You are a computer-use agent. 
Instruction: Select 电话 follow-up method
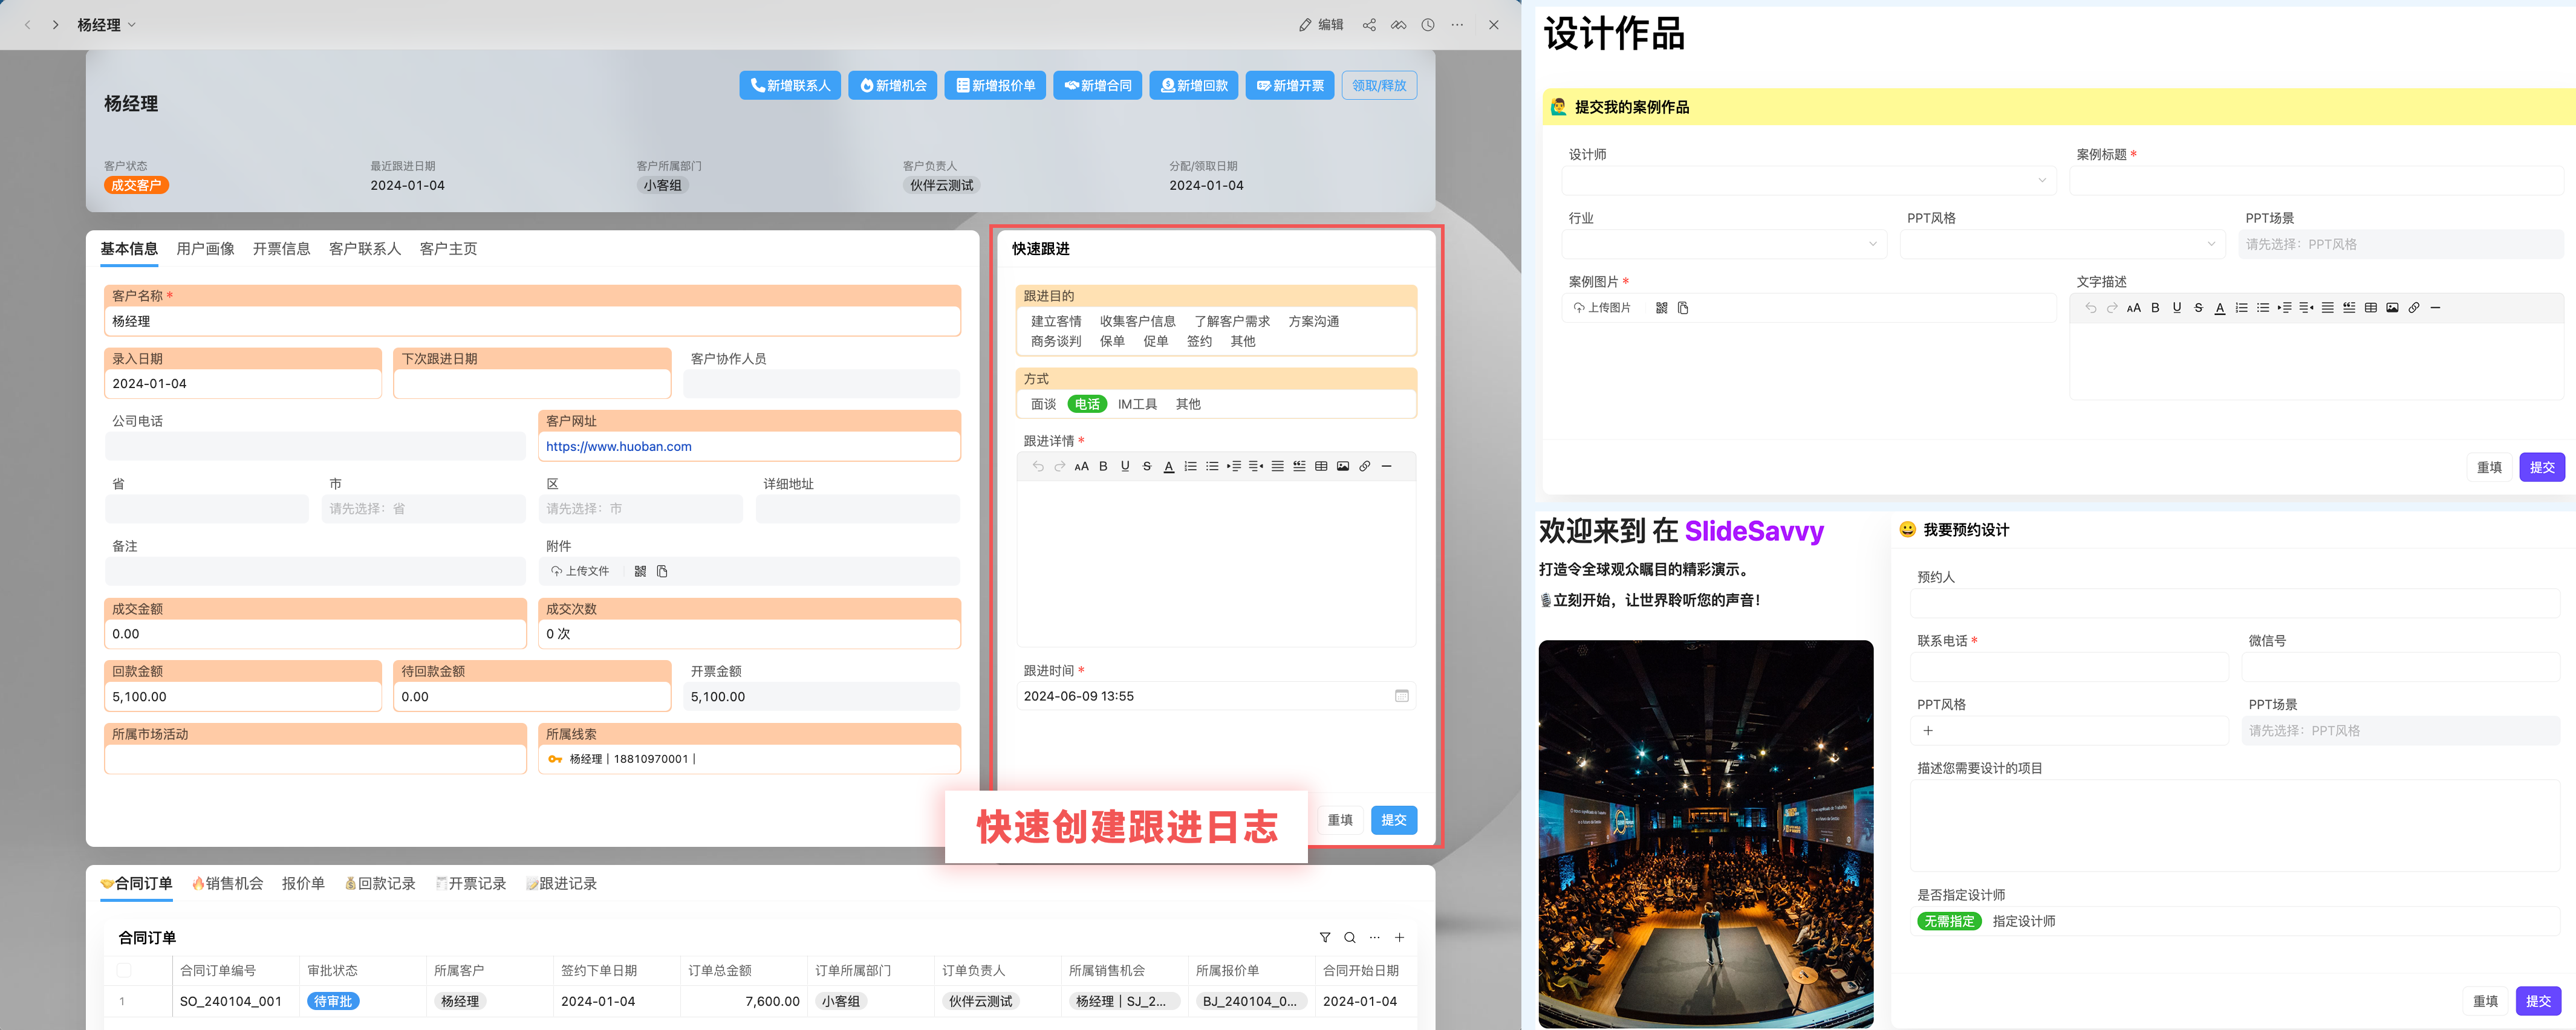tap(1087, 404)
